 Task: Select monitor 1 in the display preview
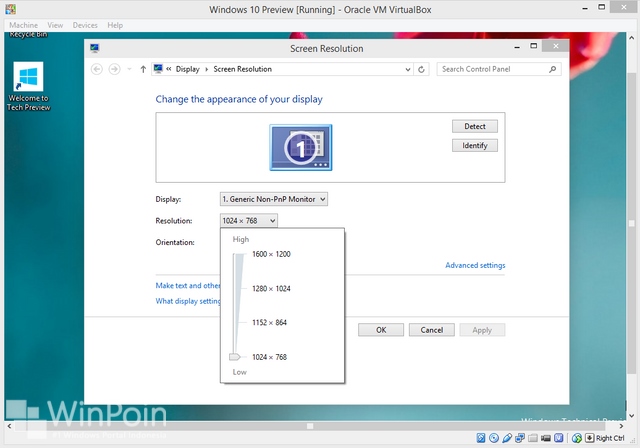pyautogui.click(x=301, y=147)
